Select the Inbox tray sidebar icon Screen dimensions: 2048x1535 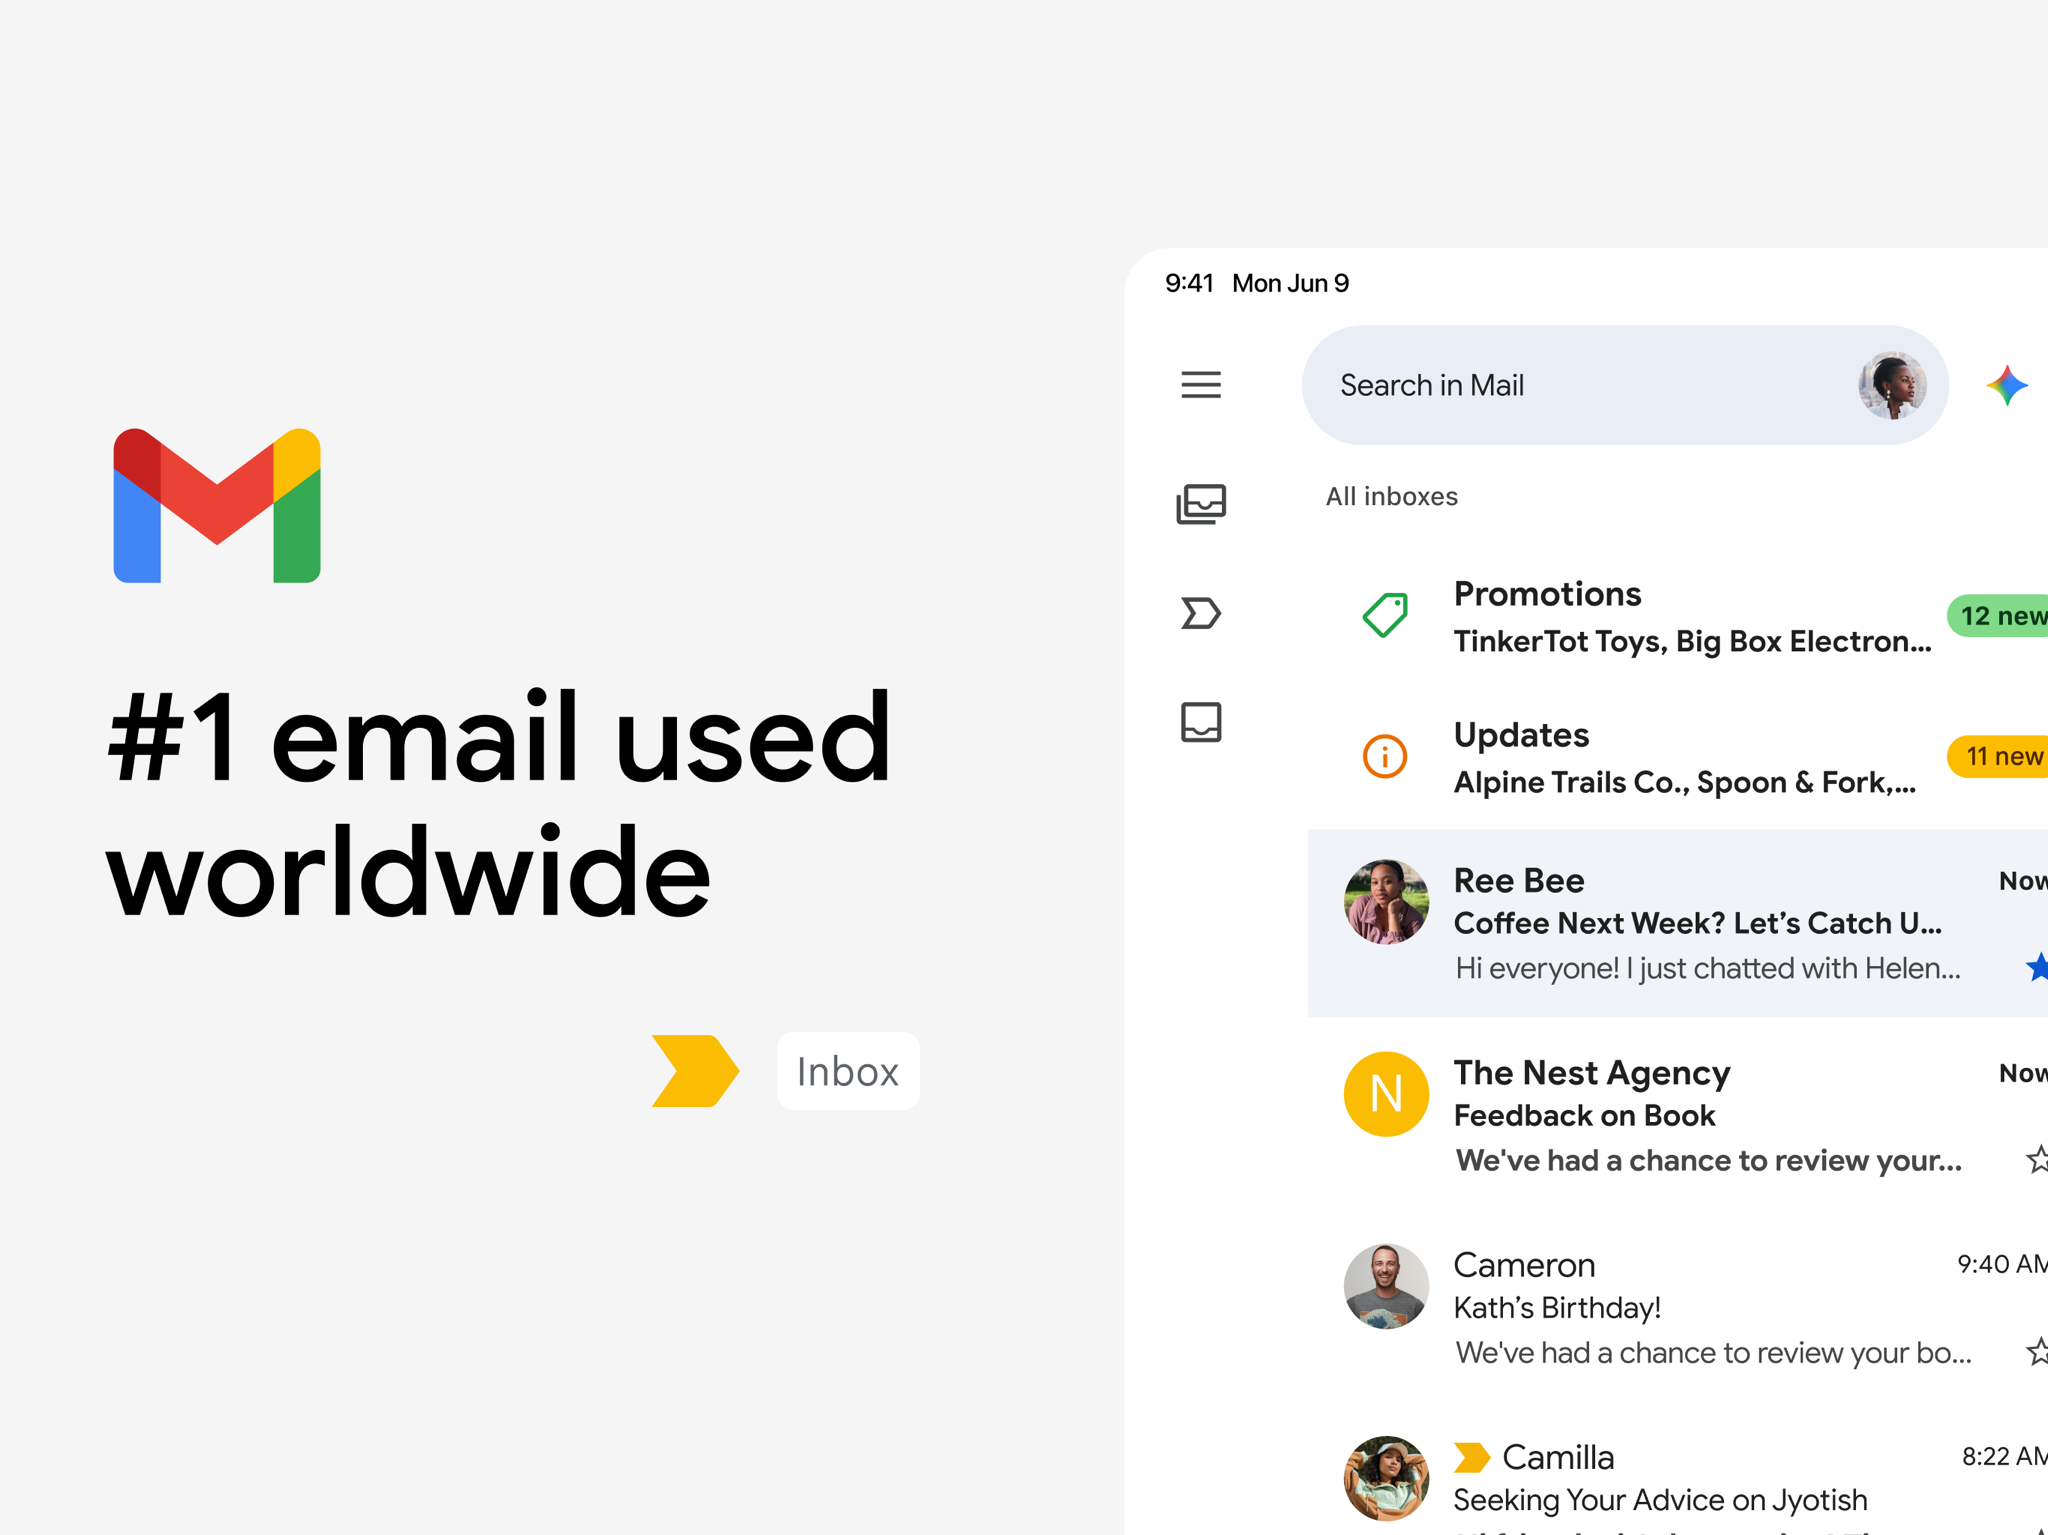tap(1200, 722)
